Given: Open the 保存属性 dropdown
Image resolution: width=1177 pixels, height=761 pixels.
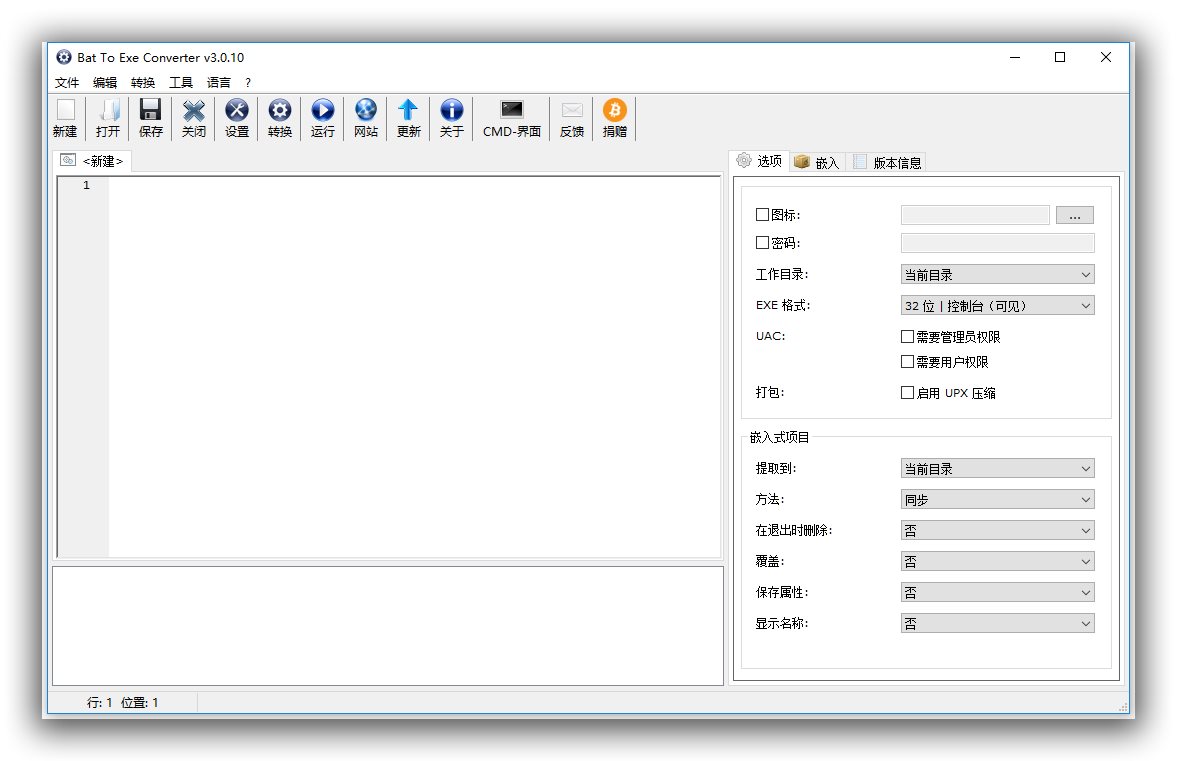Looking at the screenshot, I should coord(998,592).
